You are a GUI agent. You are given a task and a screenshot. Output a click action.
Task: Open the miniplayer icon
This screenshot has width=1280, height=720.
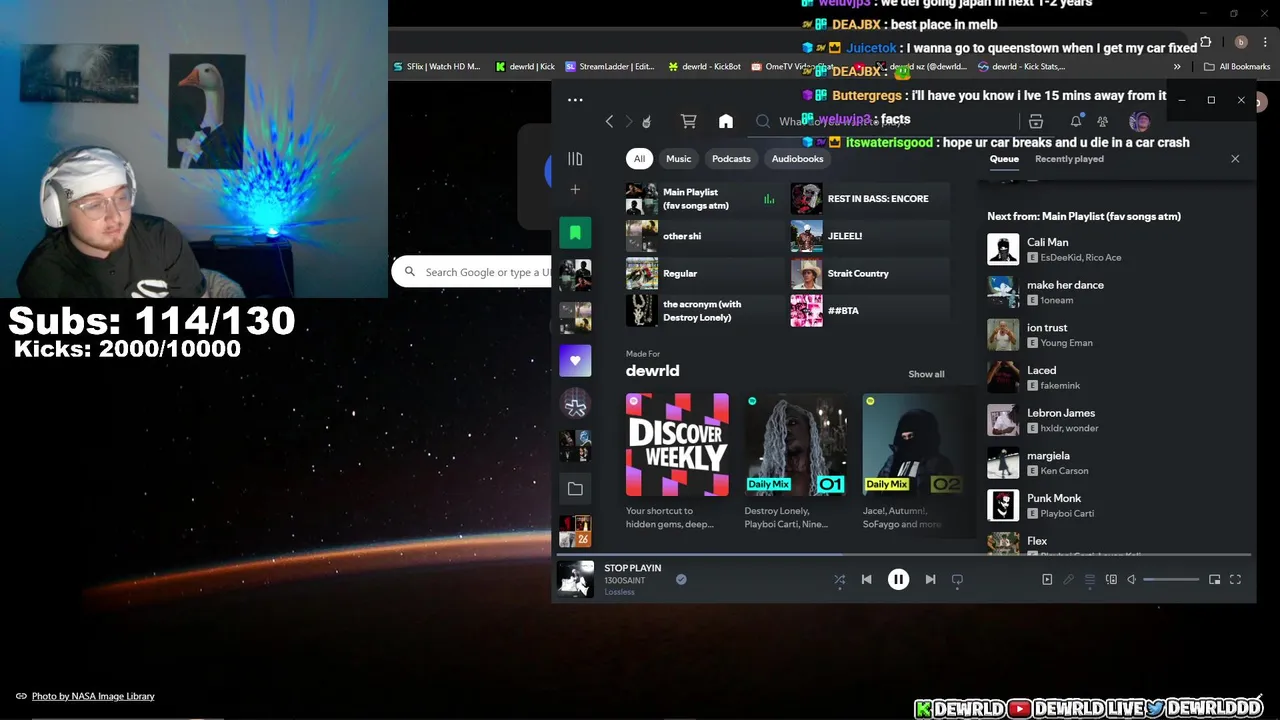point(1215,579)
